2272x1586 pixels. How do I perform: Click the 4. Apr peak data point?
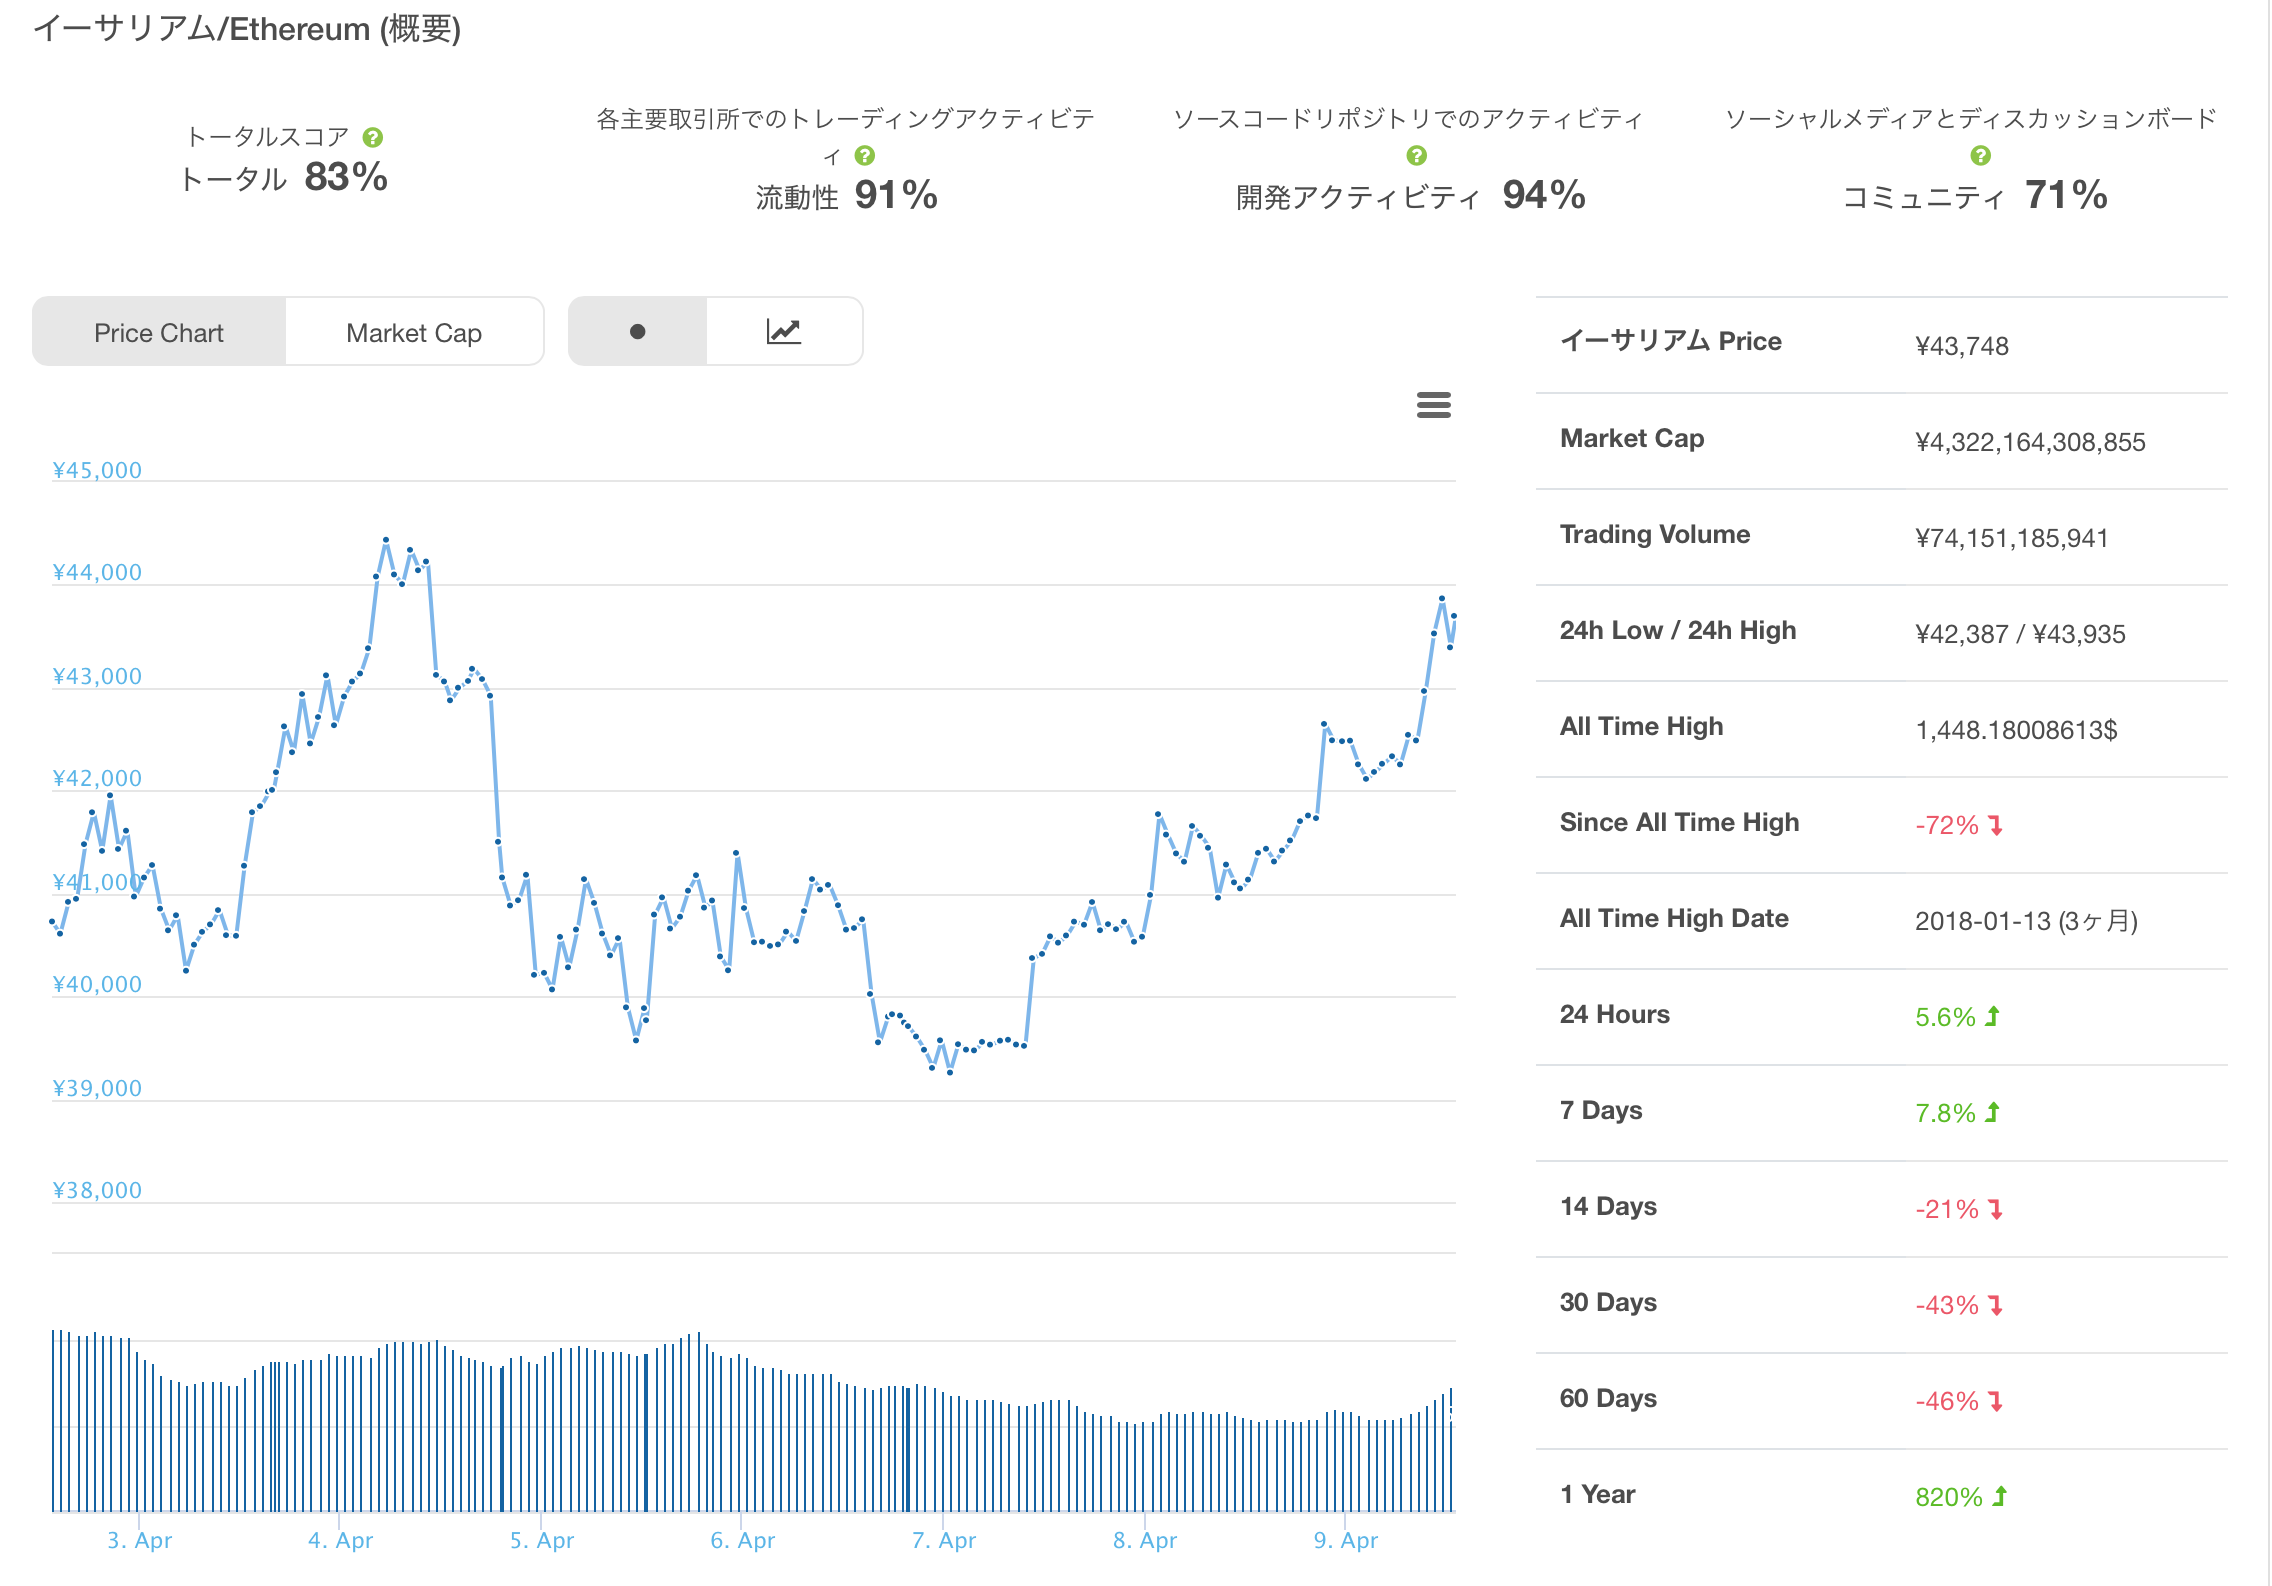[386, 540]
